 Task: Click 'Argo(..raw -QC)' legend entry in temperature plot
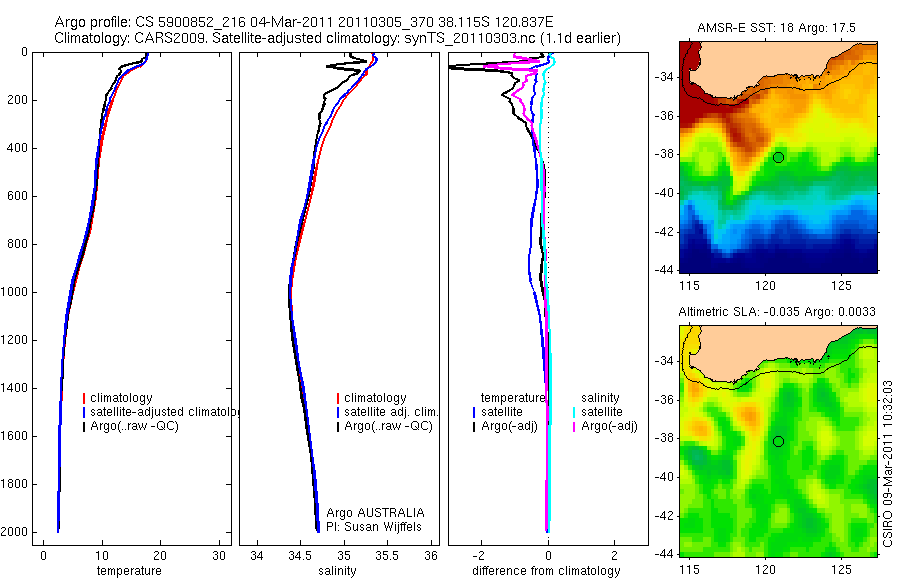click(x=130, y=426)
